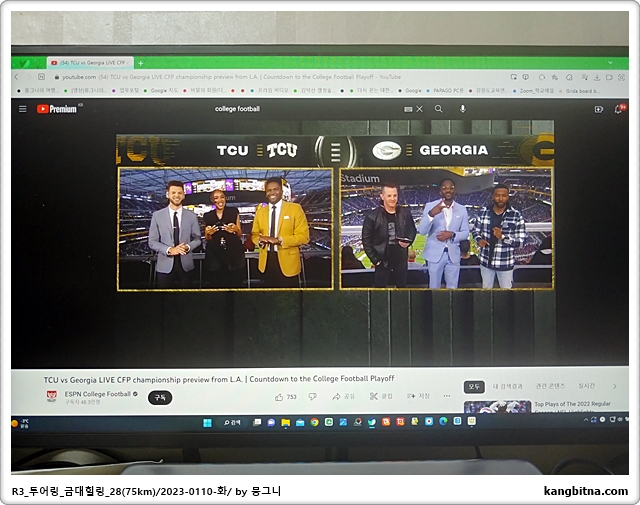Click the padlock site info icon
Viewport: 640px width, 505px height.
click(57, 77)
